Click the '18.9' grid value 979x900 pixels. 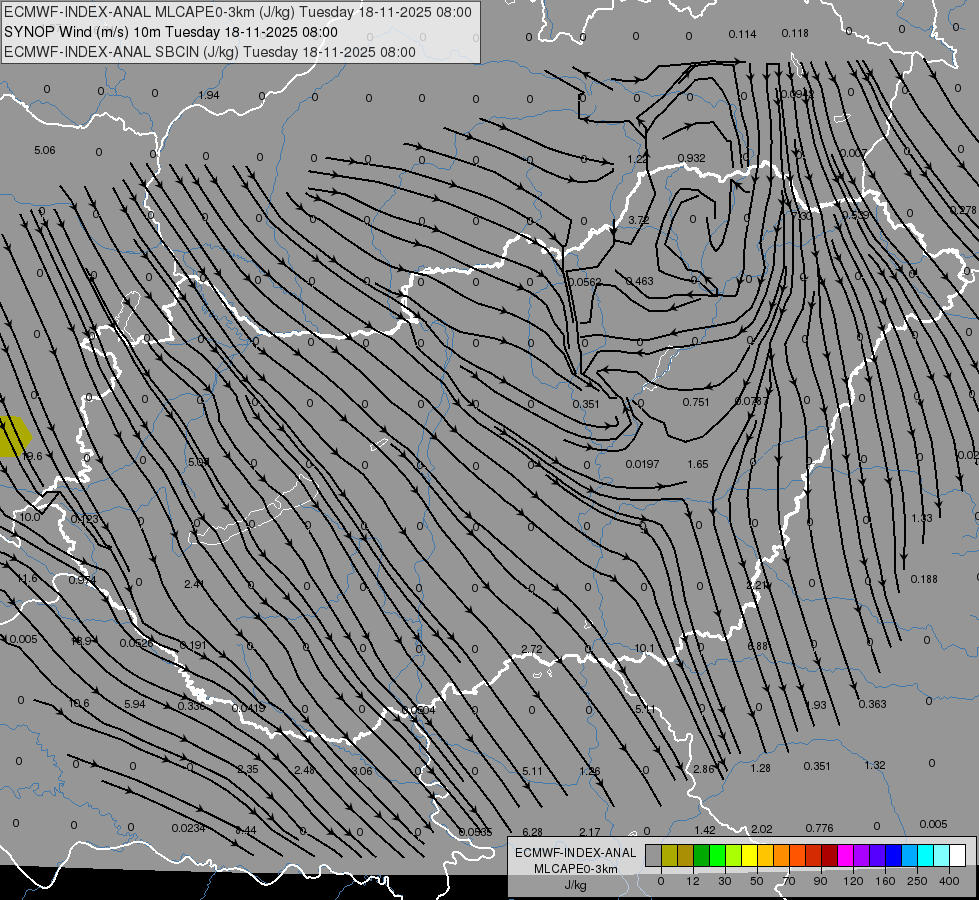click(82, 641)
